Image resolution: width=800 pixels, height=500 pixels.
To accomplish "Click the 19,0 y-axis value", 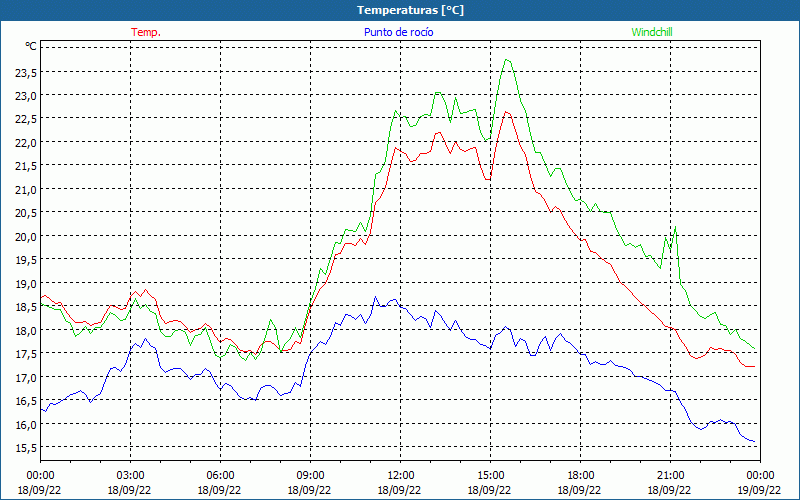I will tap(26, 284).
